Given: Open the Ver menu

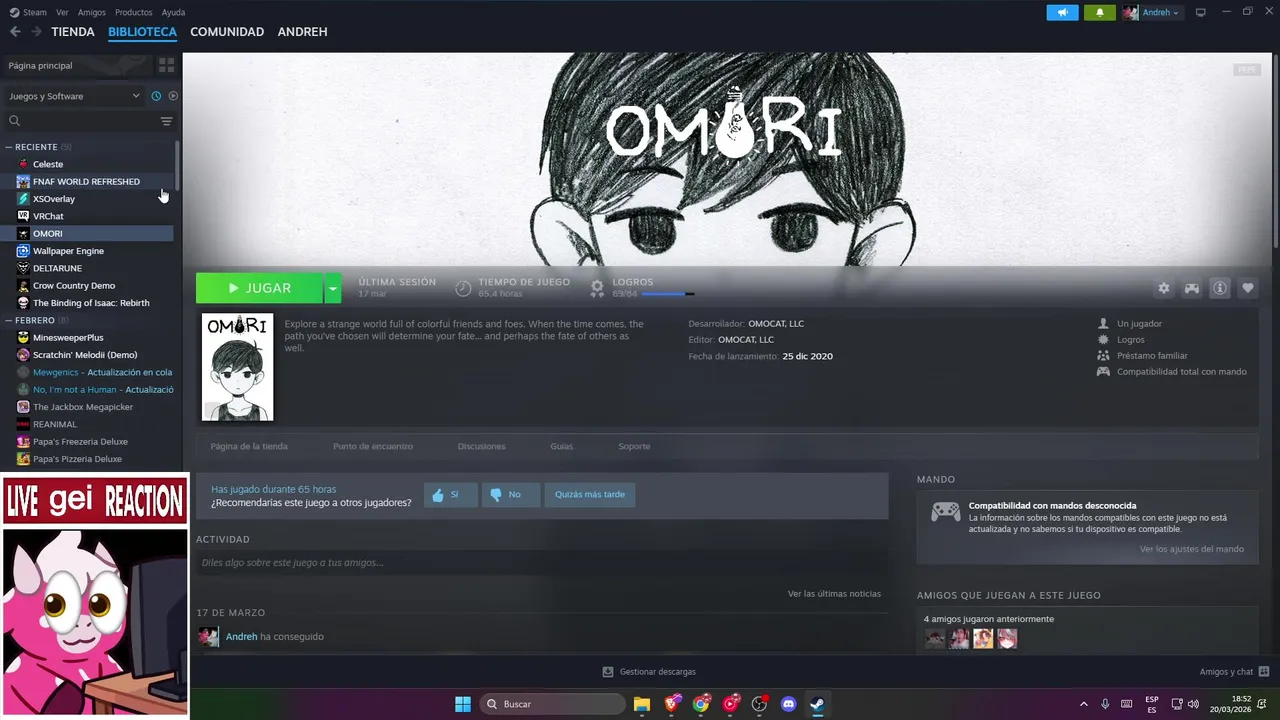Looking at the screenshot, I should point(62,12).
